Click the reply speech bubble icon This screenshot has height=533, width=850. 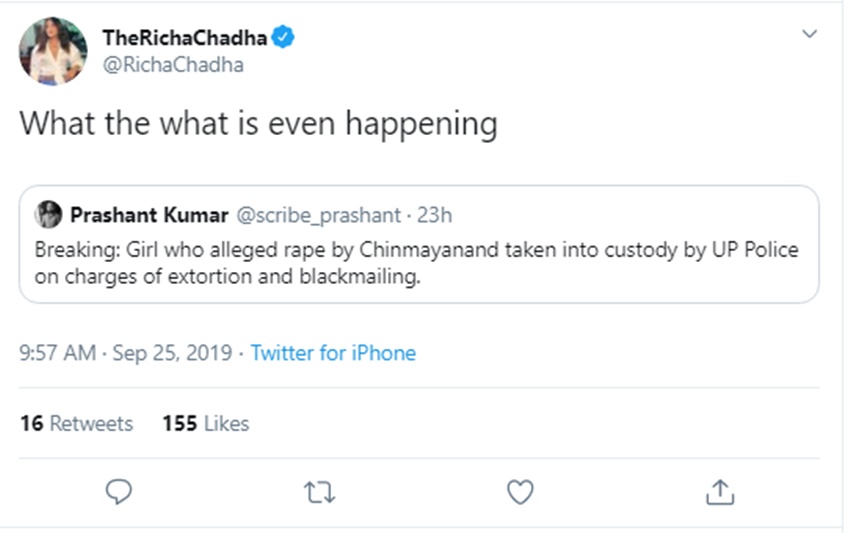pos(119,491)
